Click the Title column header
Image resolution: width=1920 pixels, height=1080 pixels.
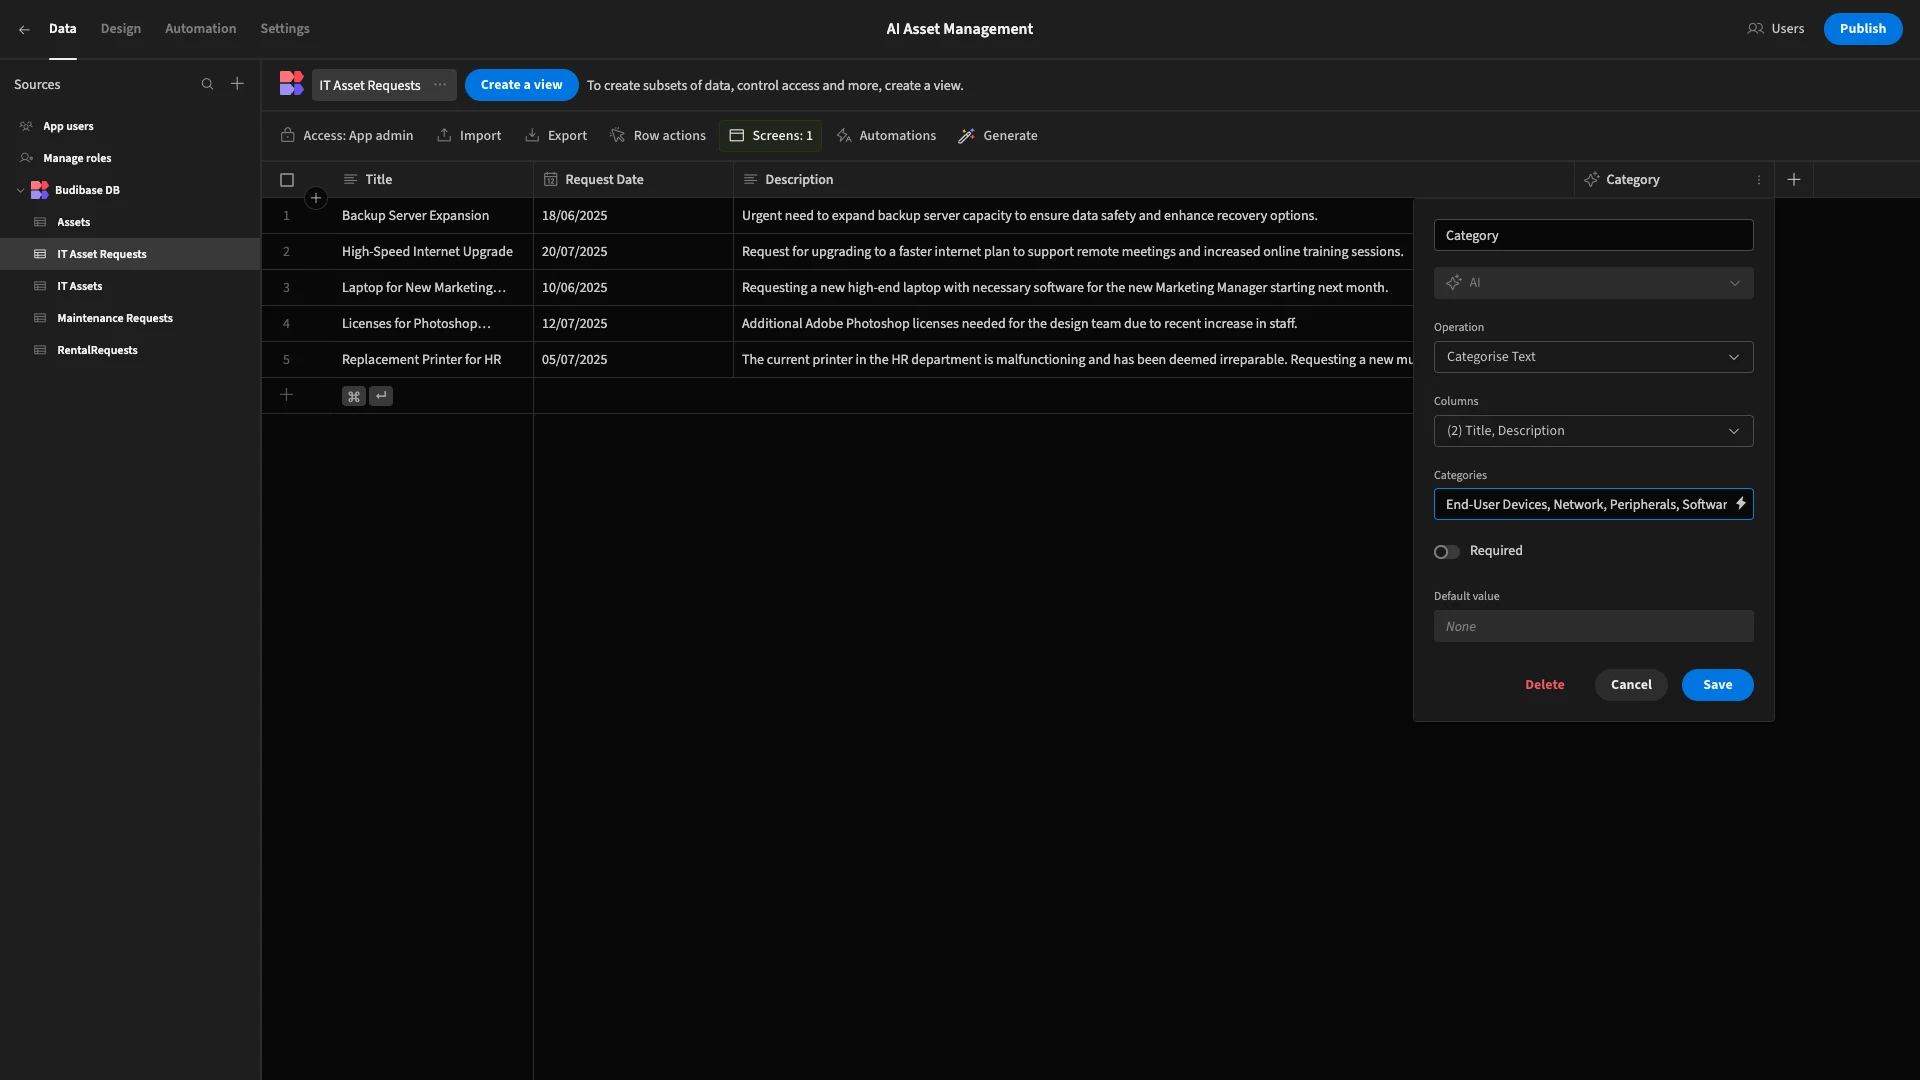(x=433, y=180)
